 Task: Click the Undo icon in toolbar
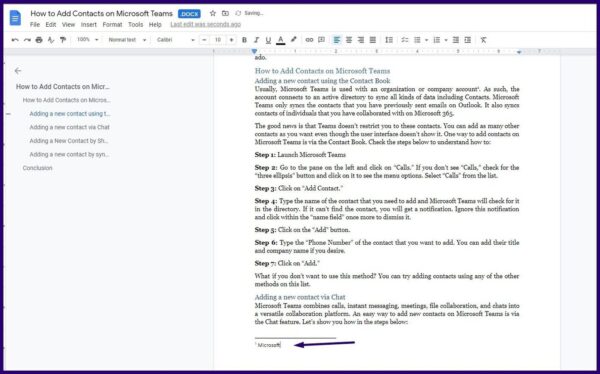click(x=15, y=40)
